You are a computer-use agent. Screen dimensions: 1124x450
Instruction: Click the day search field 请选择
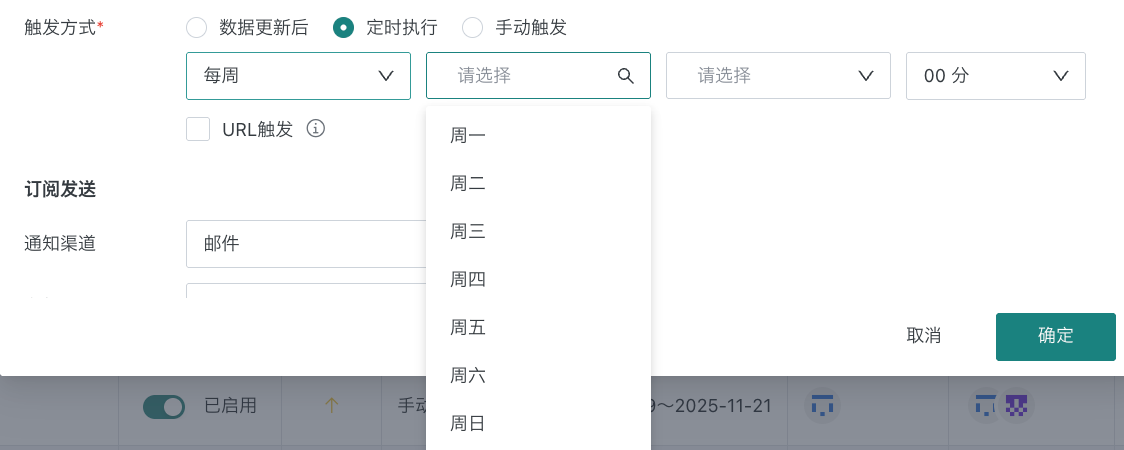coord(538,75)
